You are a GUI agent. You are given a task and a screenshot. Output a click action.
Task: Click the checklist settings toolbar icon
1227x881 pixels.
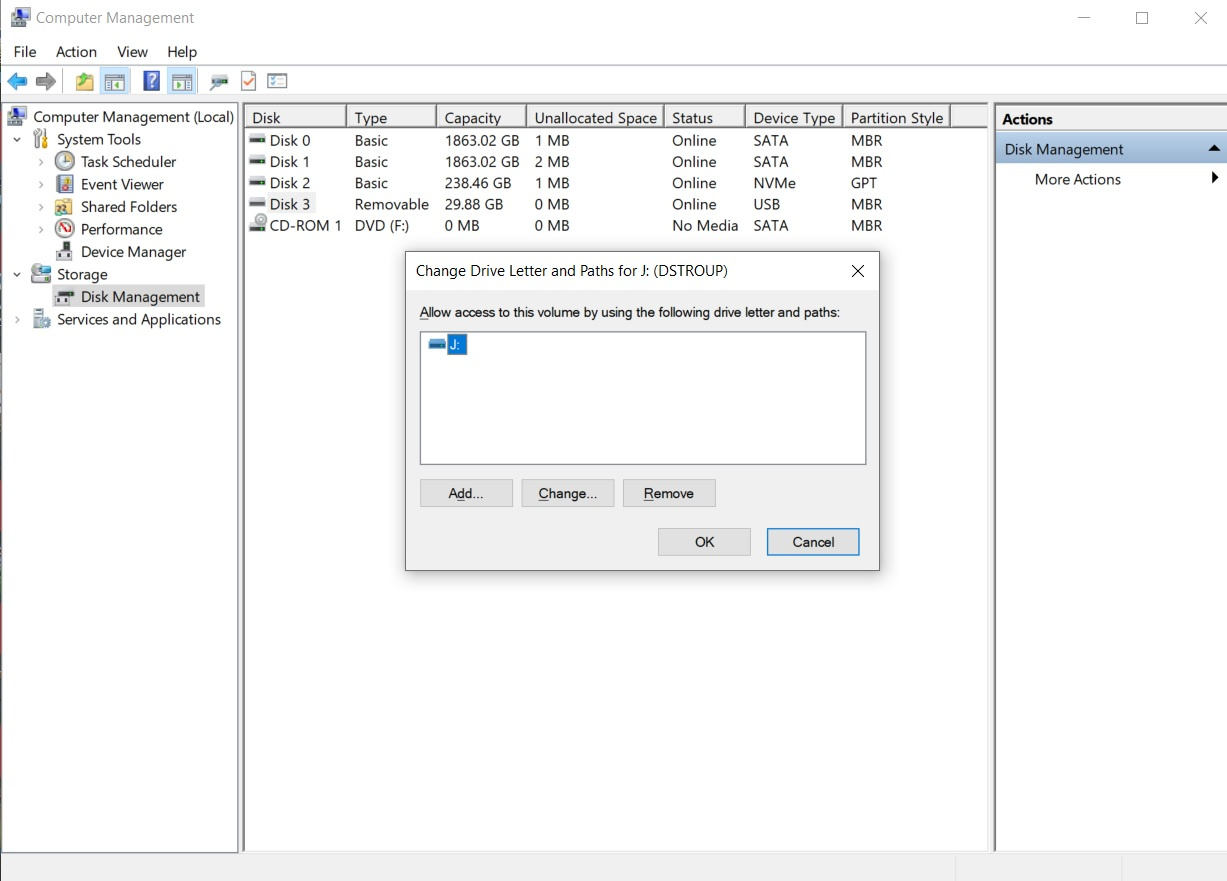point(277,82)
